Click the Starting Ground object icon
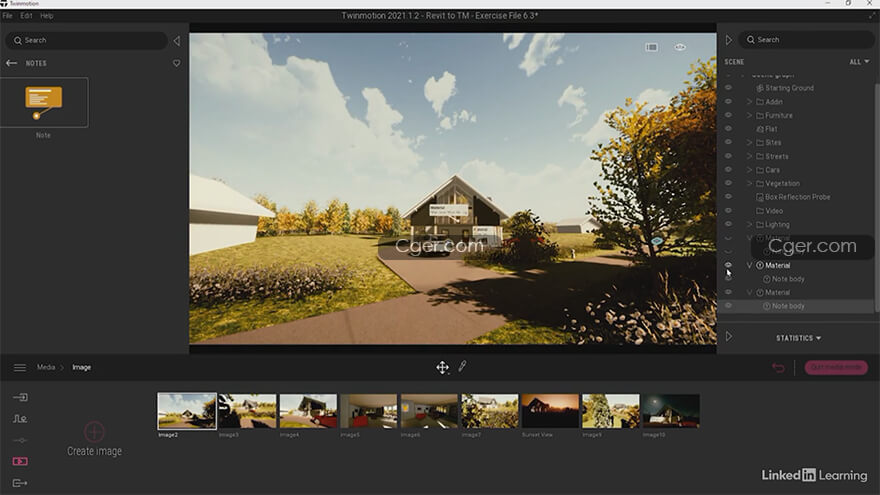The image size is (880, 495). (759, 88)
